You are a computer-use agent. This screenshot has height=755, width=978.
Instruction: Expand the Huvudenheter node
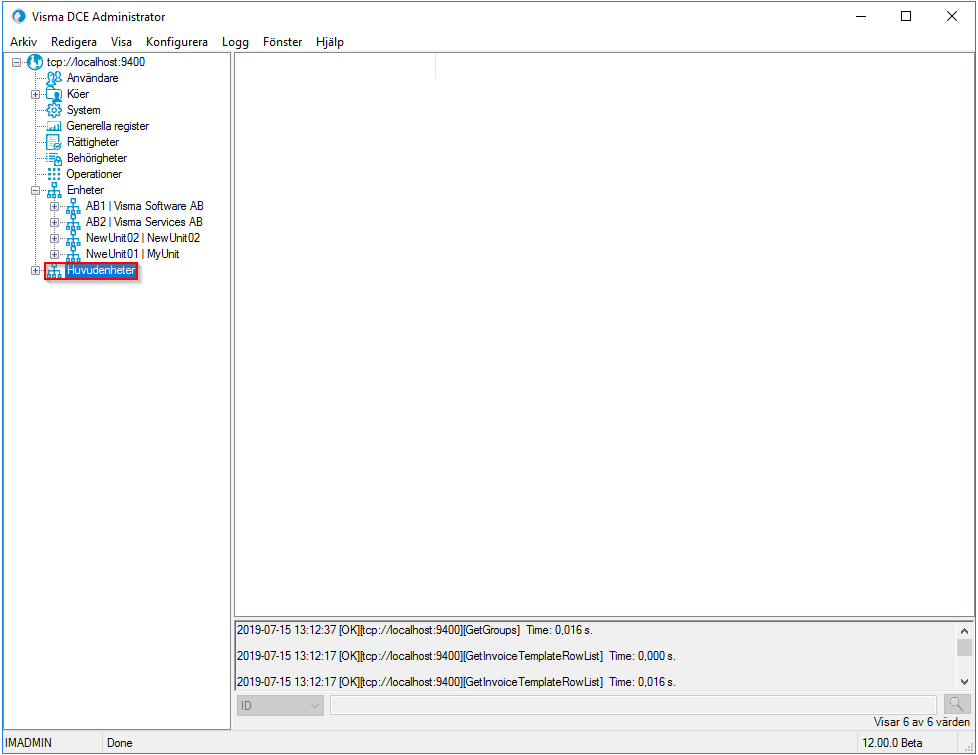point(35,270)
